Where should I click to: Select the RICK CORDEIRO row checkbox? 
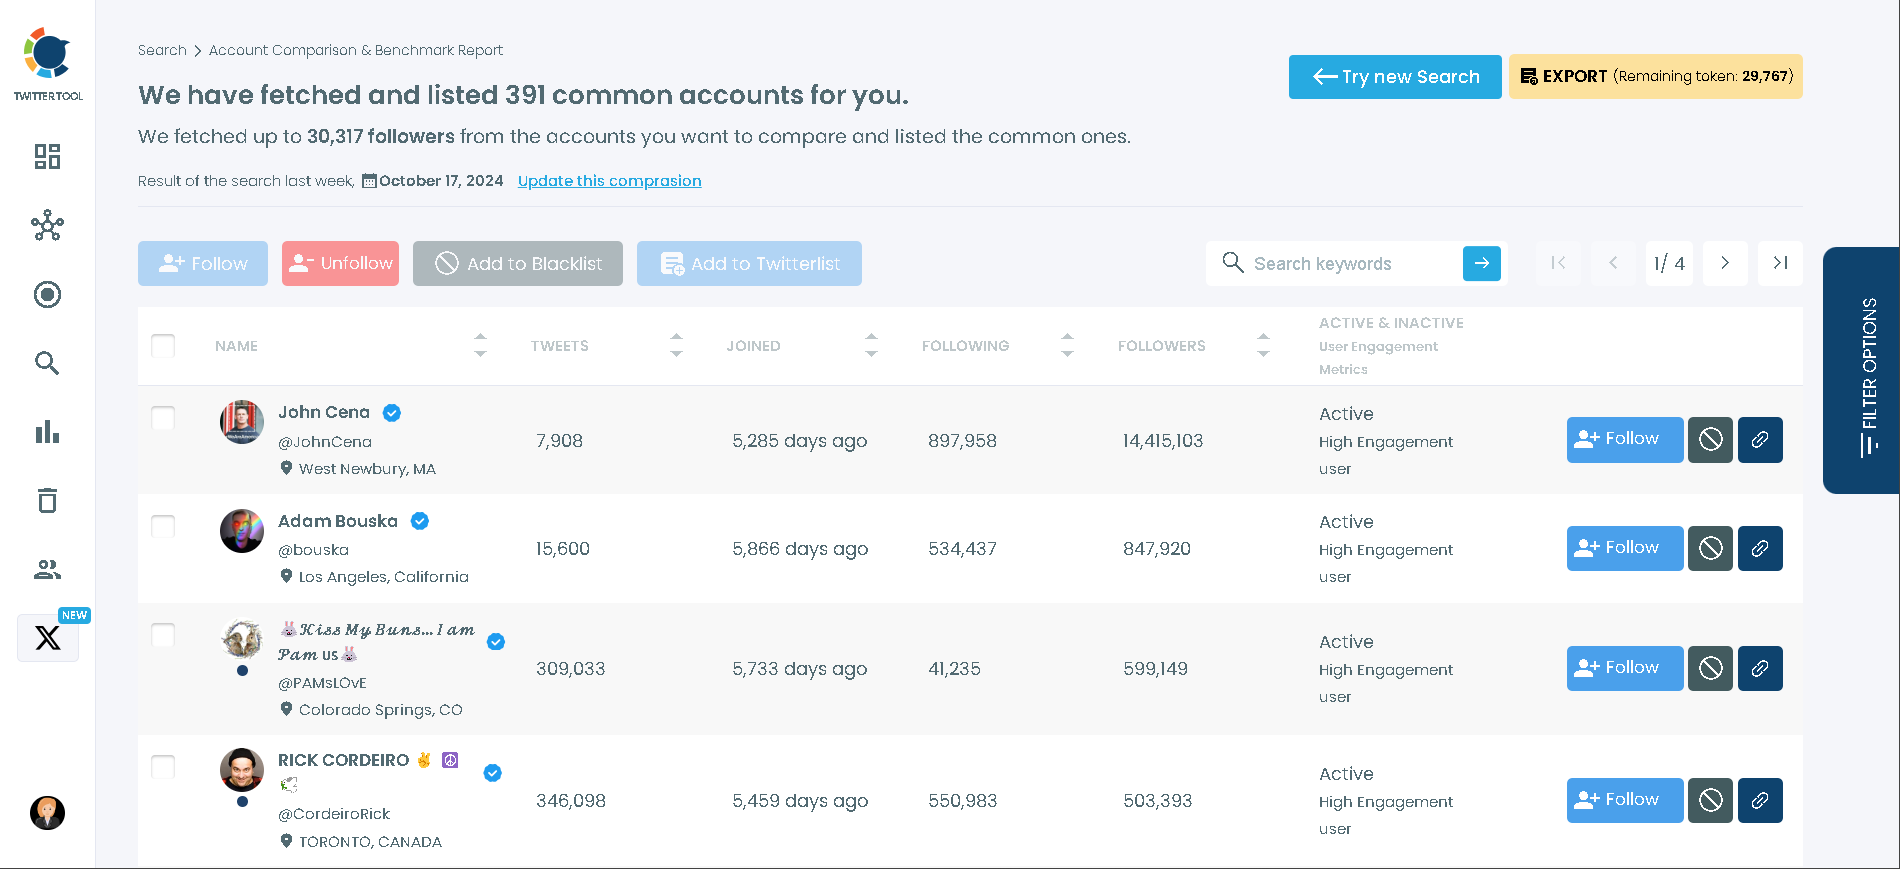point(163,767)
